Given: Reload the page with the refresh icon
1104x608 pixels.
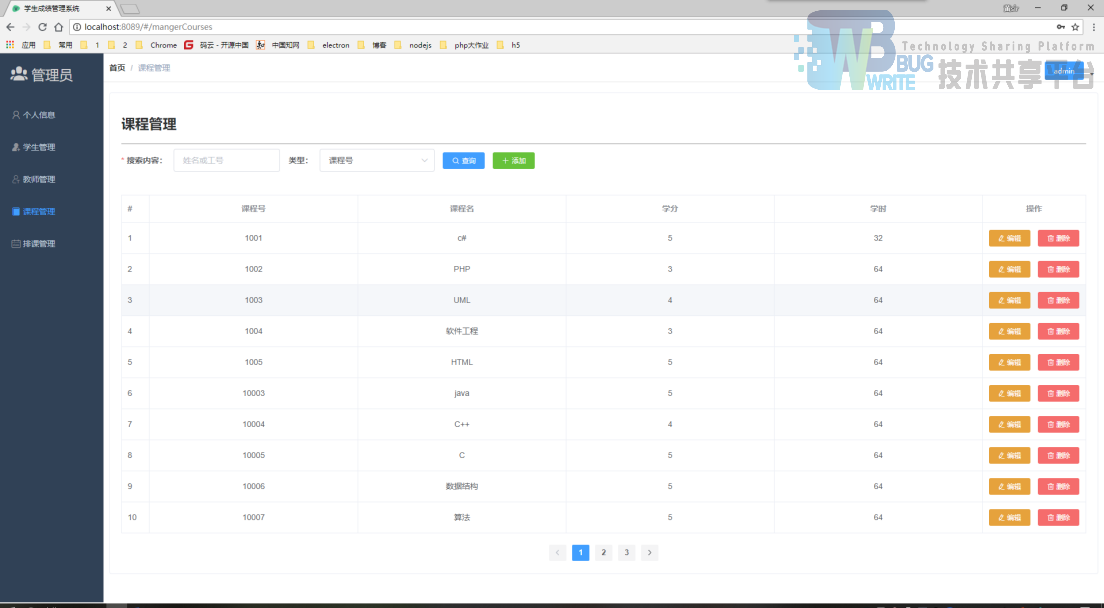Looking at the screenshot, I should 42,27.
